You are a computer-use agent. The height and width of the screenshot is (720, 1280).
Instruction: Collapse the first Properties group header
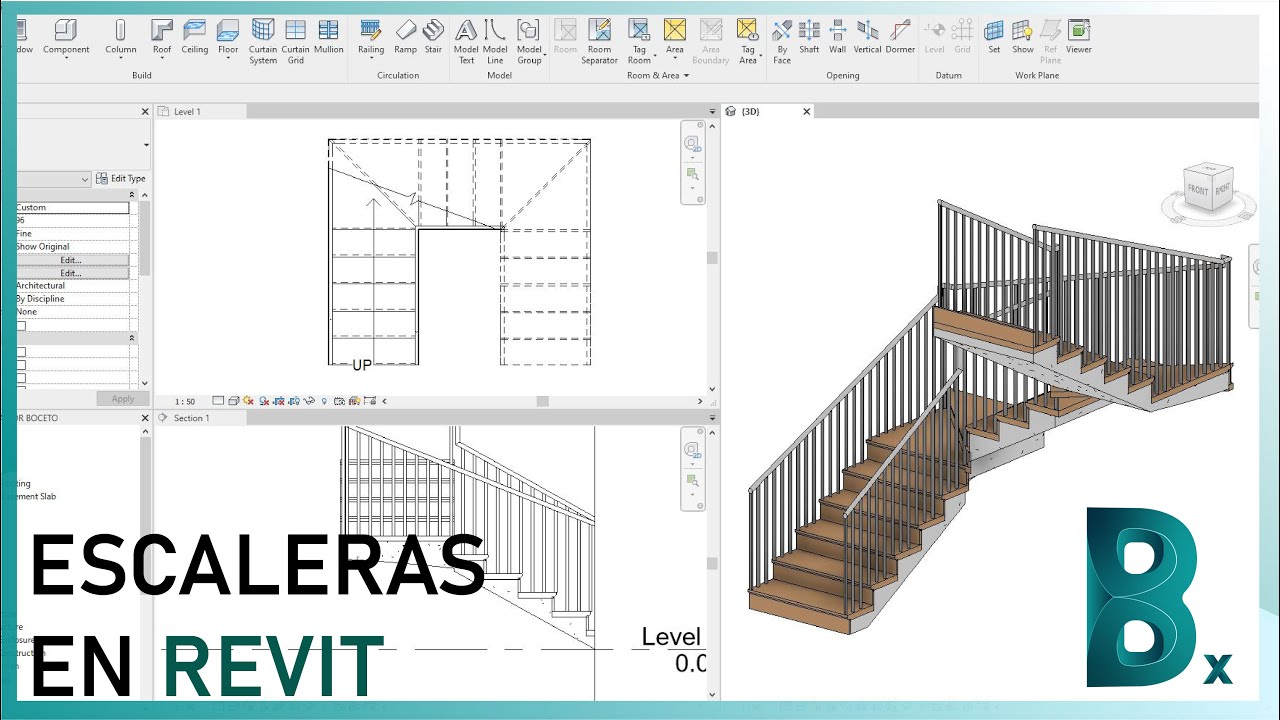point(132,195)
